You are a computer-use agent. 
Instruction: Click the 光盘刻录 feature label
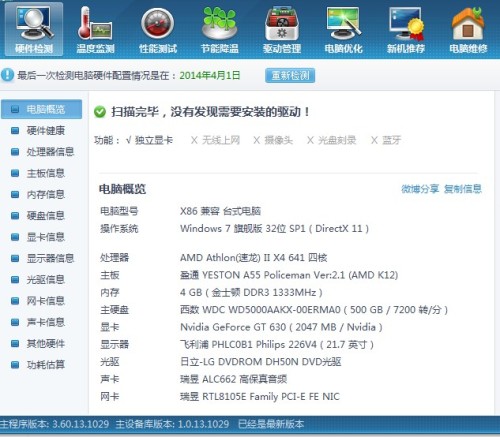pyautogui.click(x=337, y=140)
